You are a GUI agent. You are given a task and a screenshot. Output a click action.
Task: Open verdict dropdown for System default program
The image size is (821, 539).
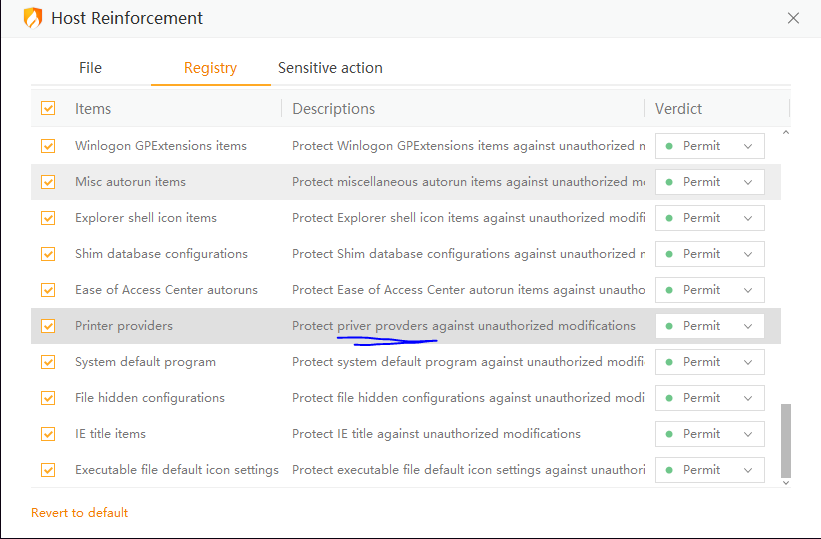tap(710, 362)
